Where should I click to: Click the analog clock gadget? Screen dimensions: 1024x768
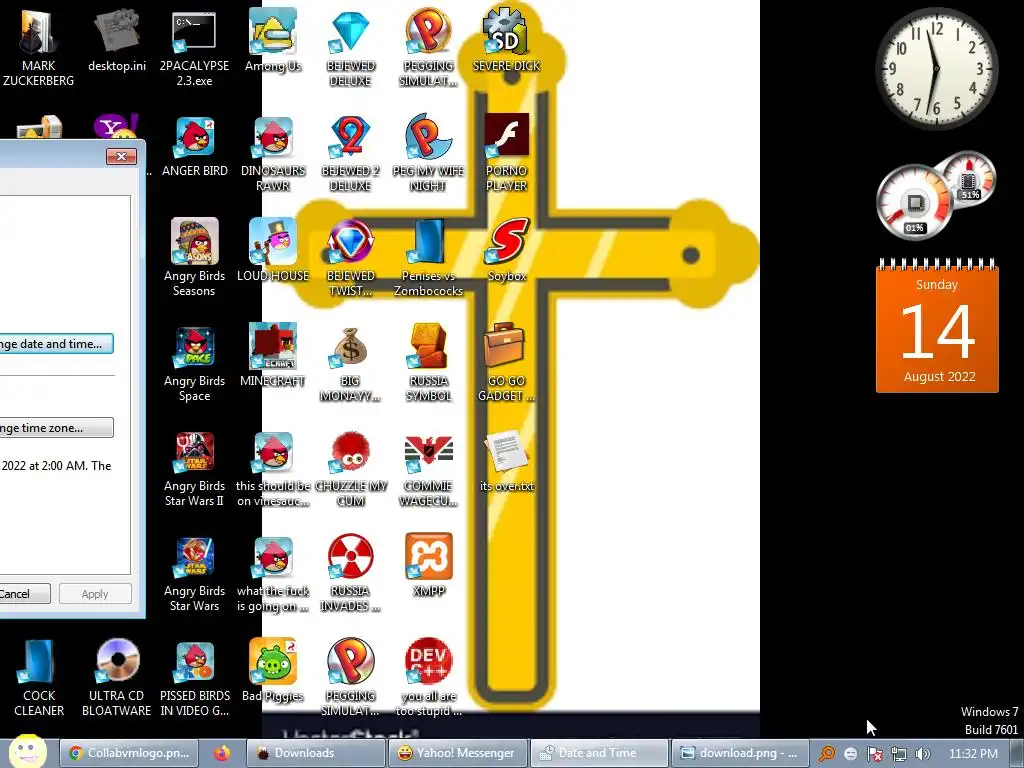point(936,68)
